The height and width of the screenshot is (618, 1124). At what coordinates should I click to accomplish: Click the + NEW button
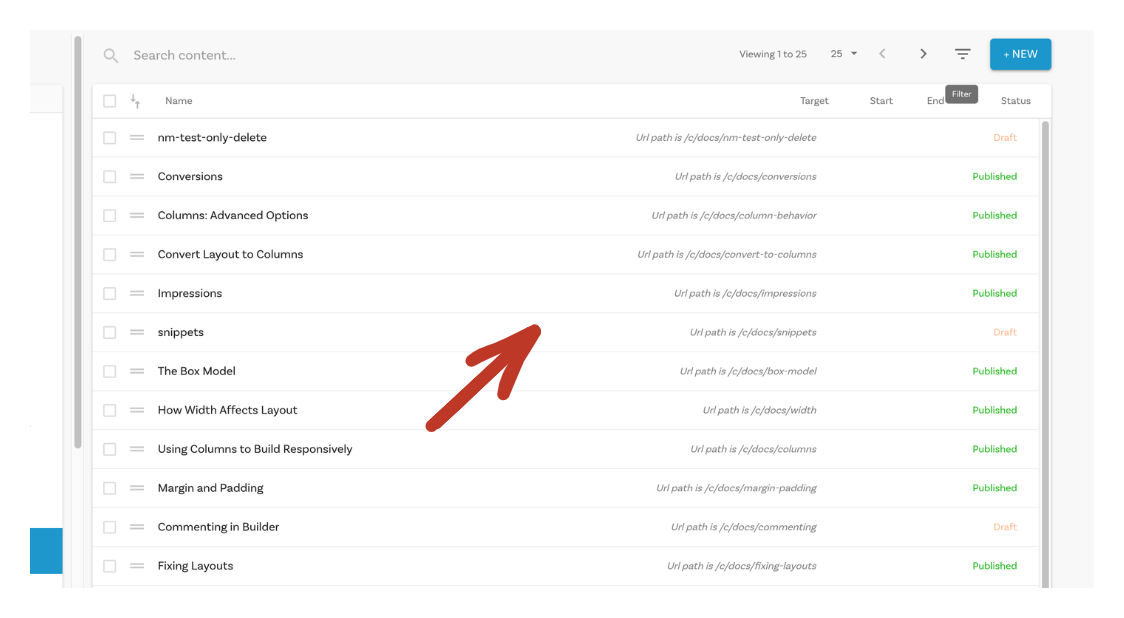click(1020, 54)
